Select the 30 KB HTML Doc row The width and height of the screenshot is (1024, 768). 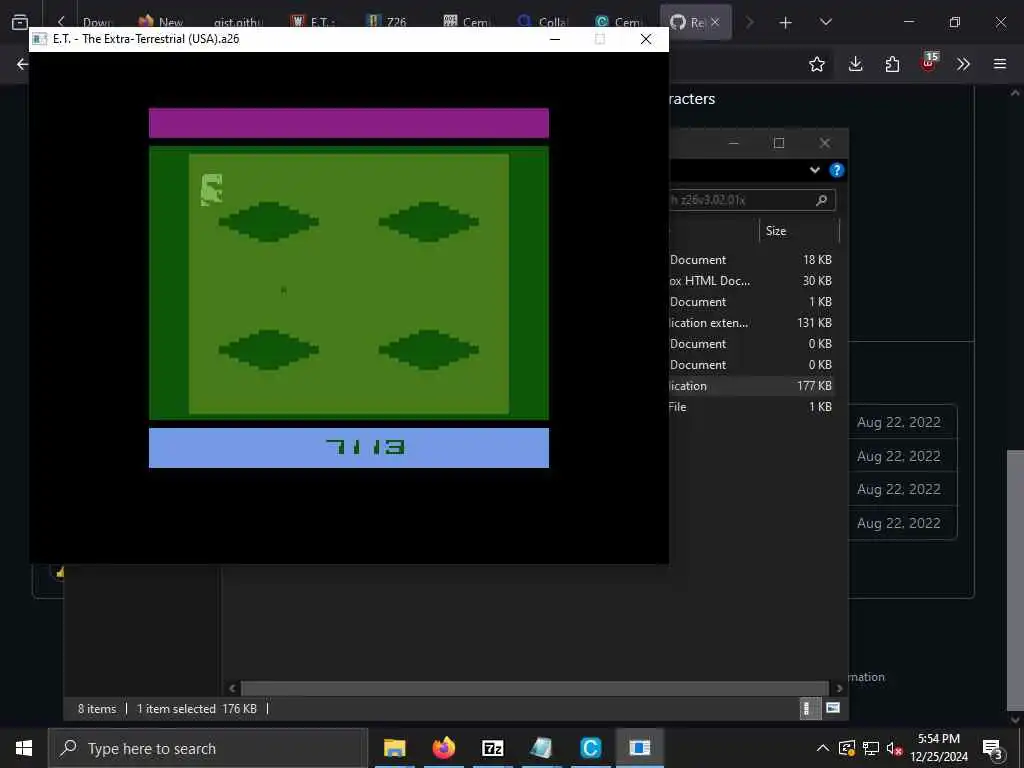(751, 281)
